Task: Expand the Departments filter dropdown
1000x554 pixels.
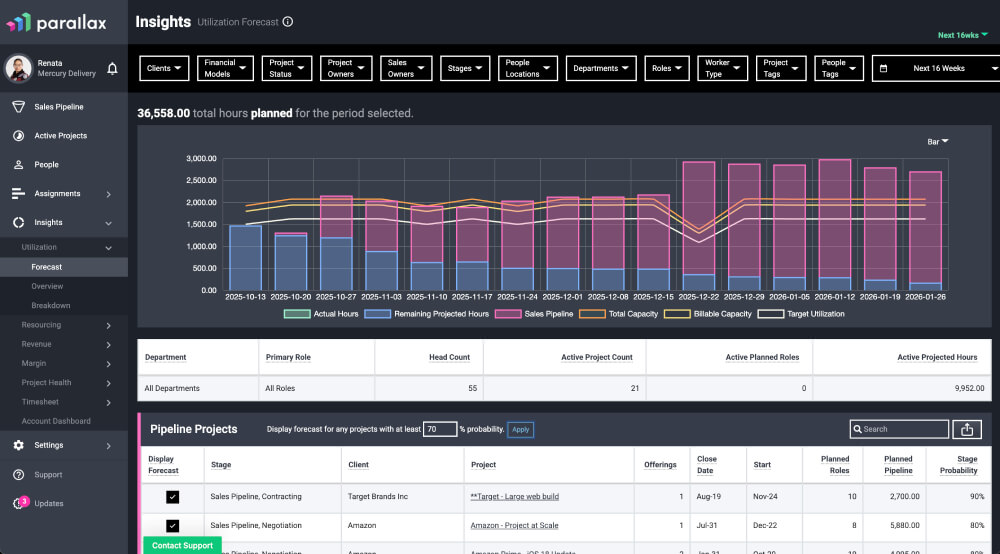Action: [601, 68]
